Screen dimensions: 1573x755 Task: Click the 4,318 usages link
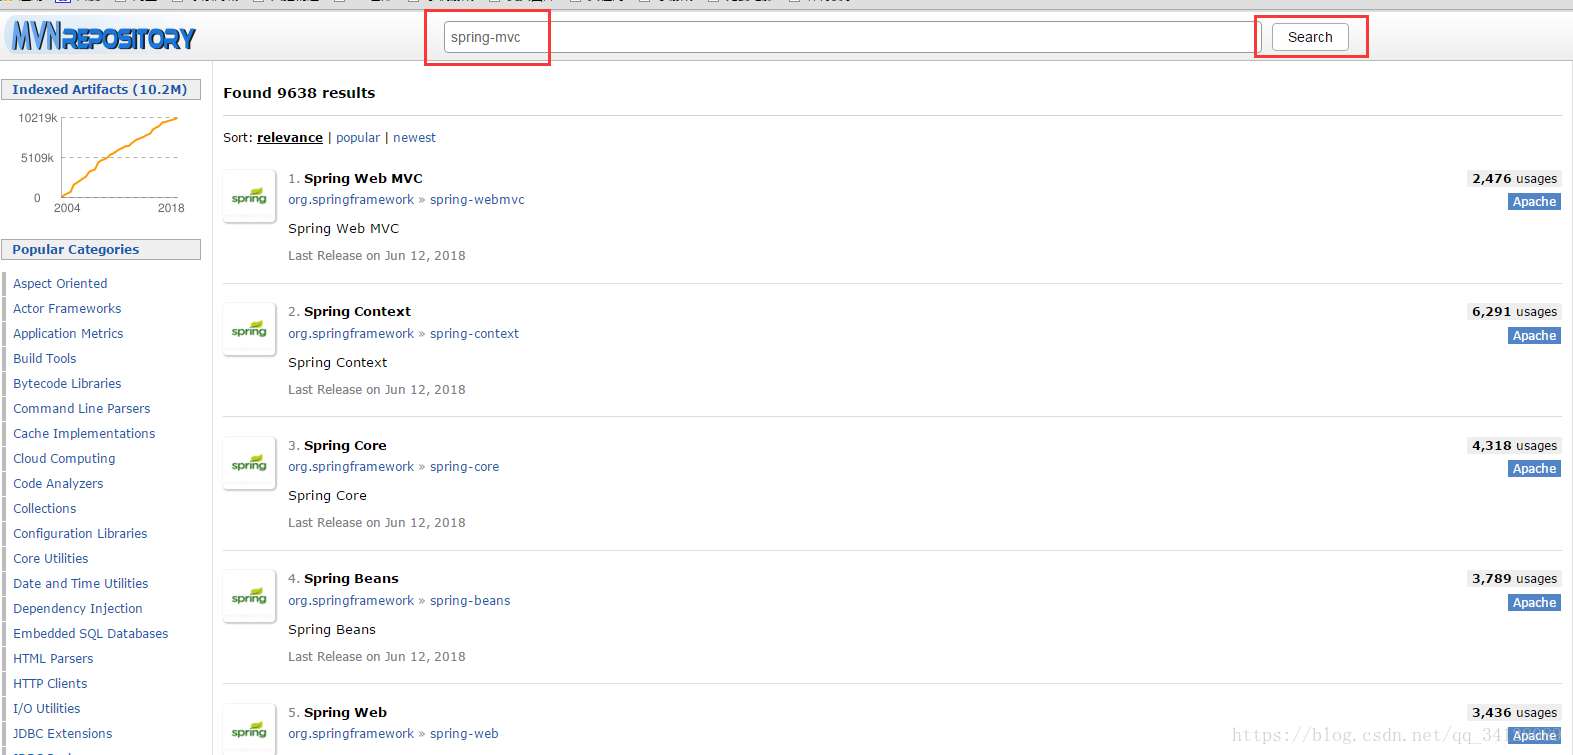click(1514, 446)
